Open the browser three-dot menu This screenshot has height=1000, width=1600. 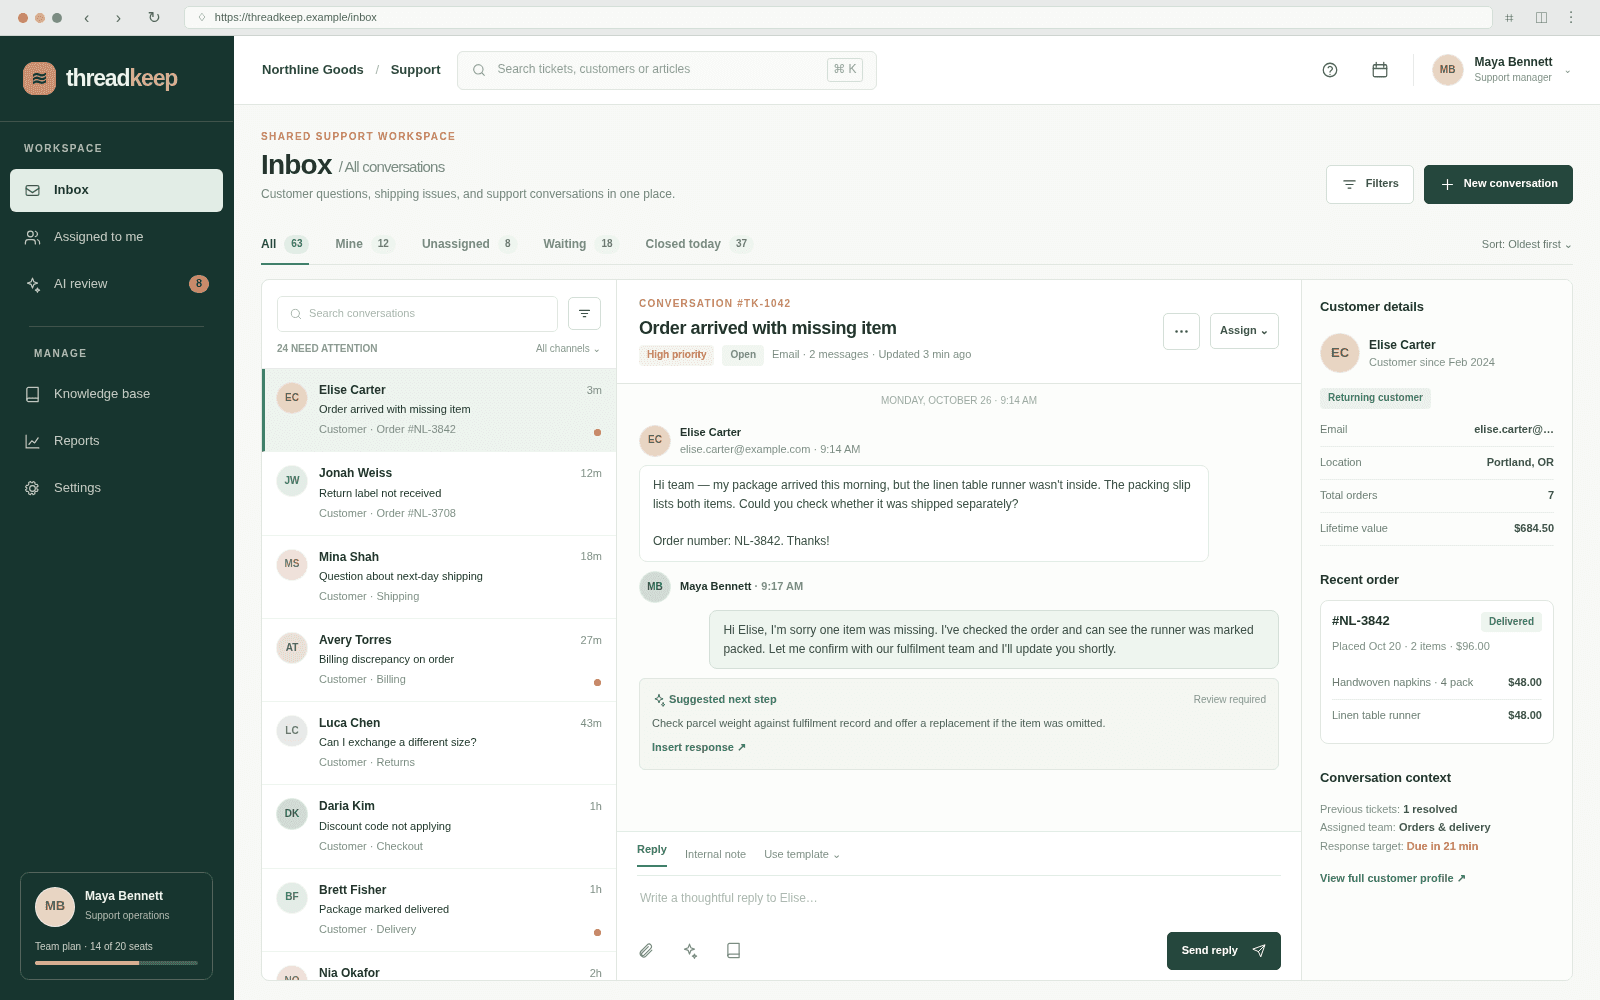point(1571,18)
